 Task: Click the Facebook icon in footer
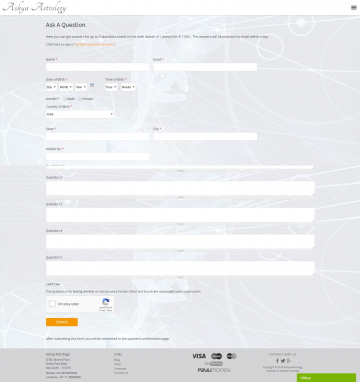click(277, 361)
